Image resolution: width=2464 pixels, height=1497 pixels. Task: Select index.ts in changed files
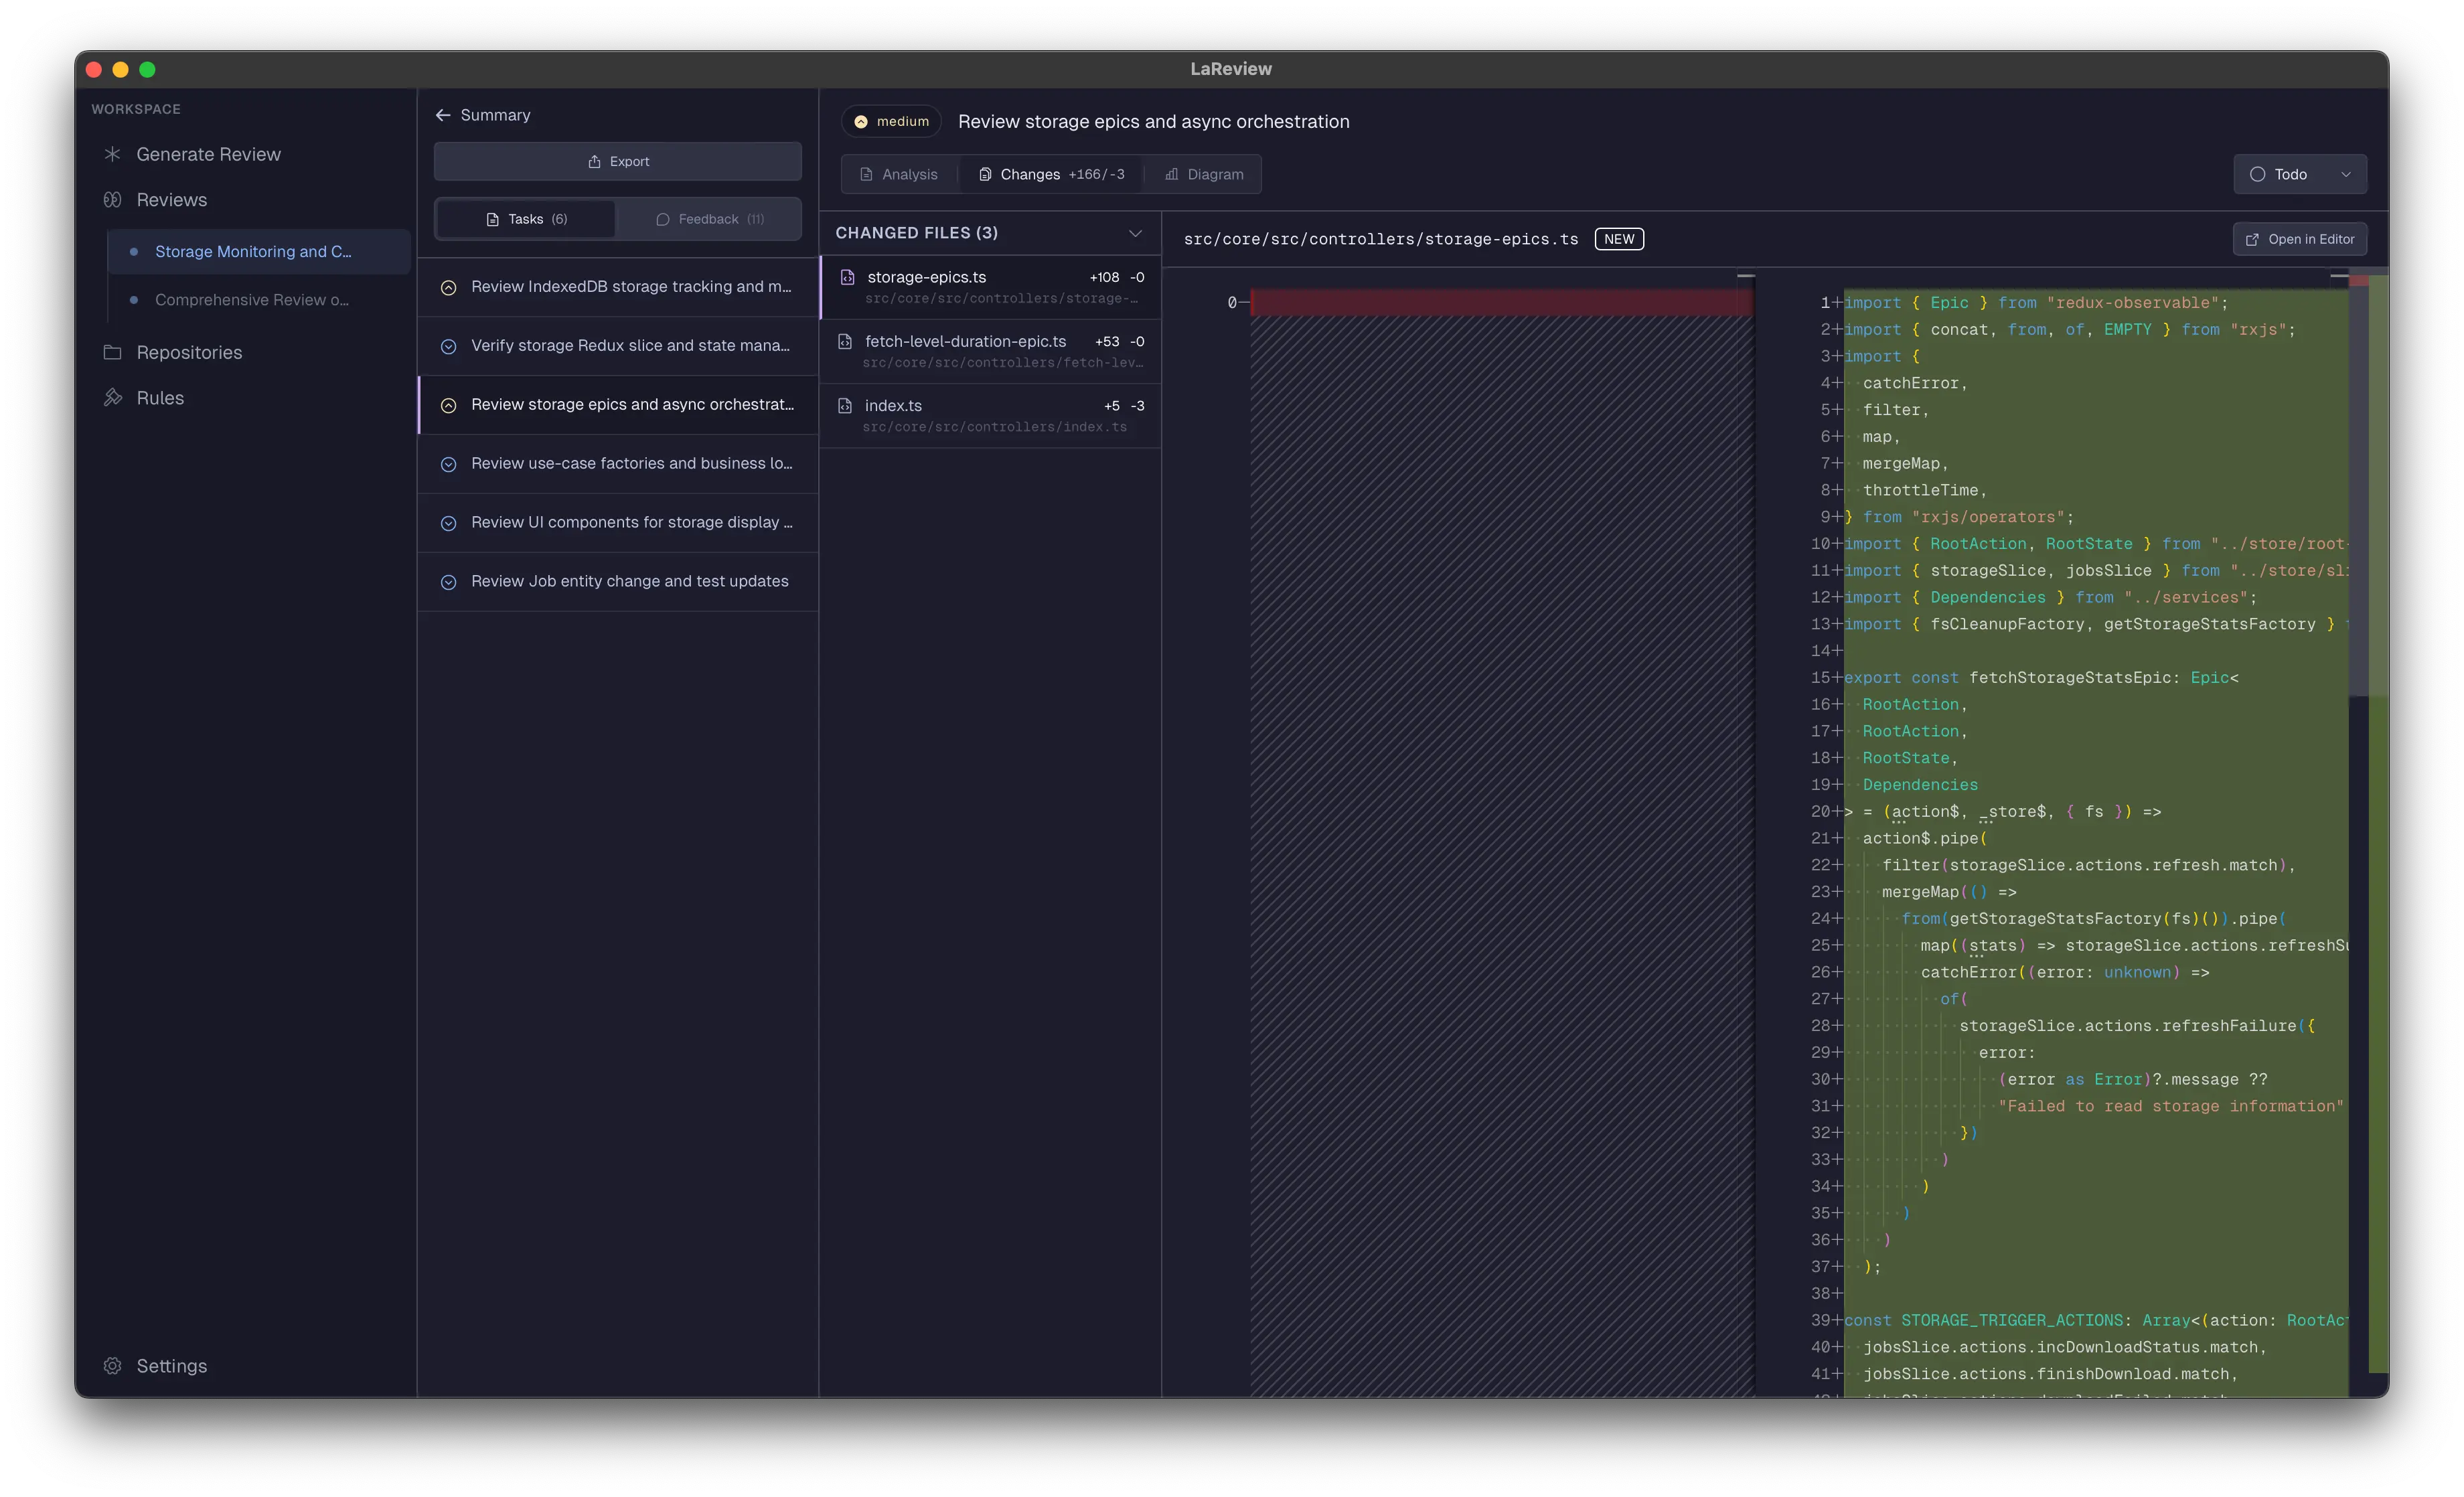(990, 415)
